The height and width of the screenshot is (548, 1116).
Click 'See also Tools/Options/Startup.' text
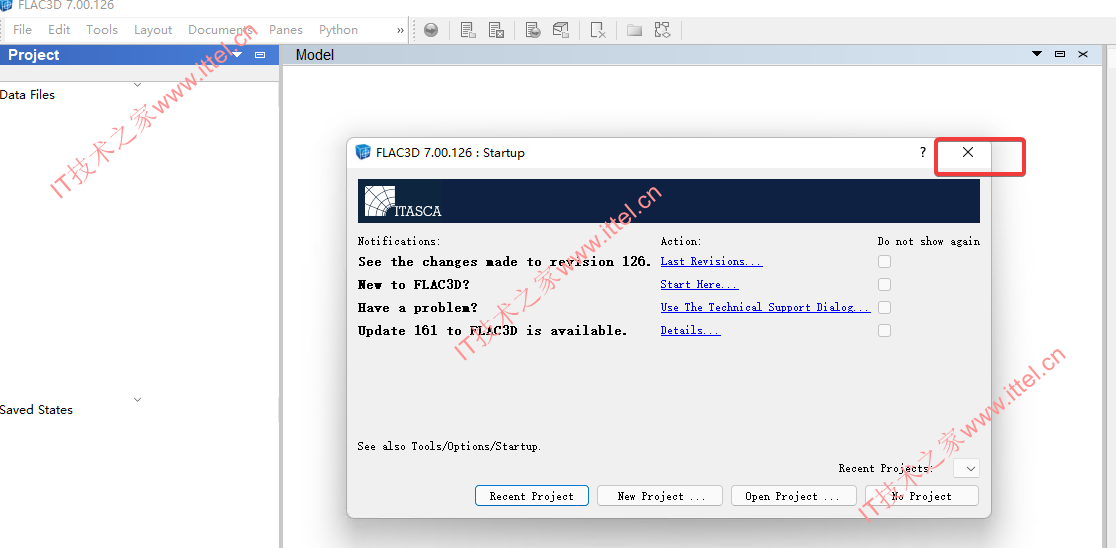[x=449, y=447]
